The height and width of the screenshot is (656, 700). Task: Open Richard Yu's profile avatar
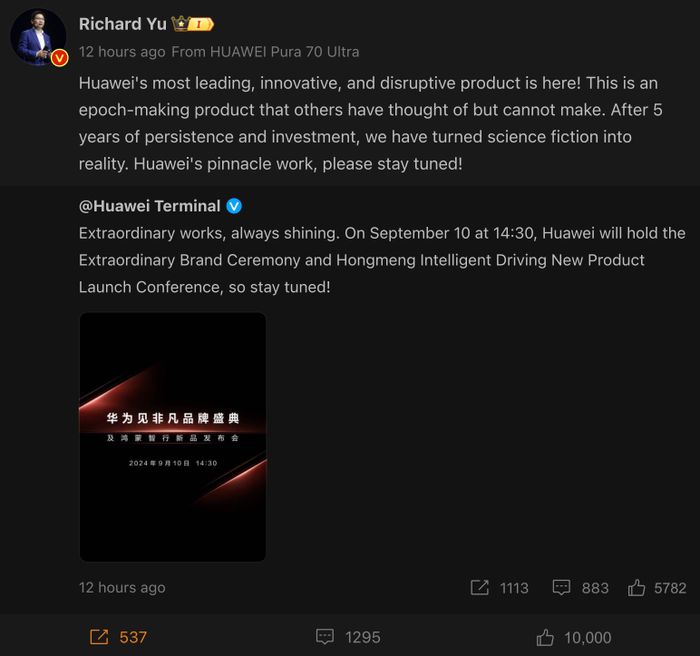click(x=38, y=37)
